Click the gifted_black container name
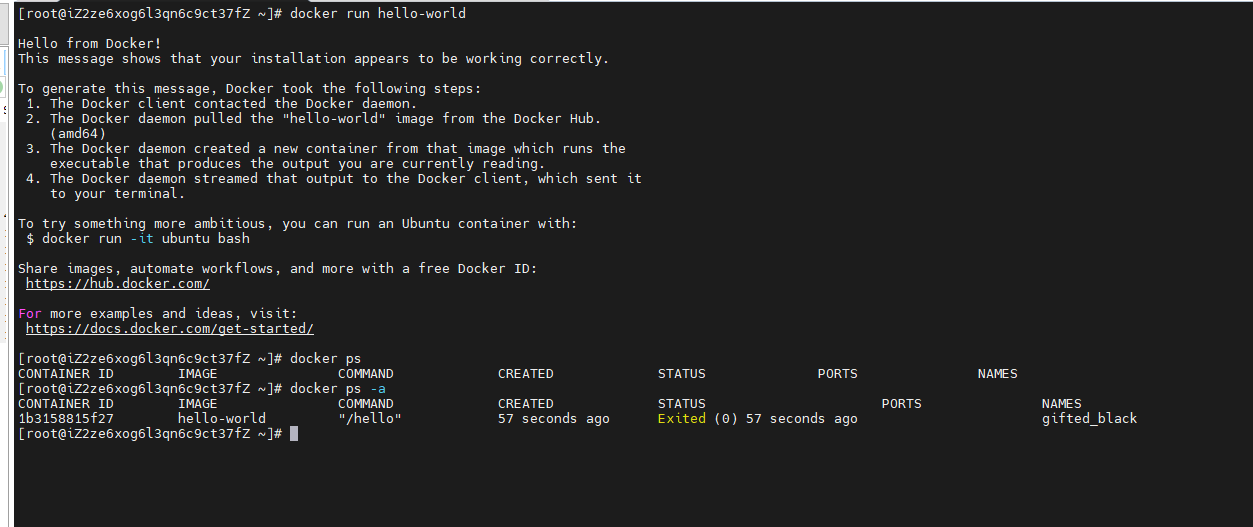Viewport: 1253px width, 527px height. coord(1089,419)
